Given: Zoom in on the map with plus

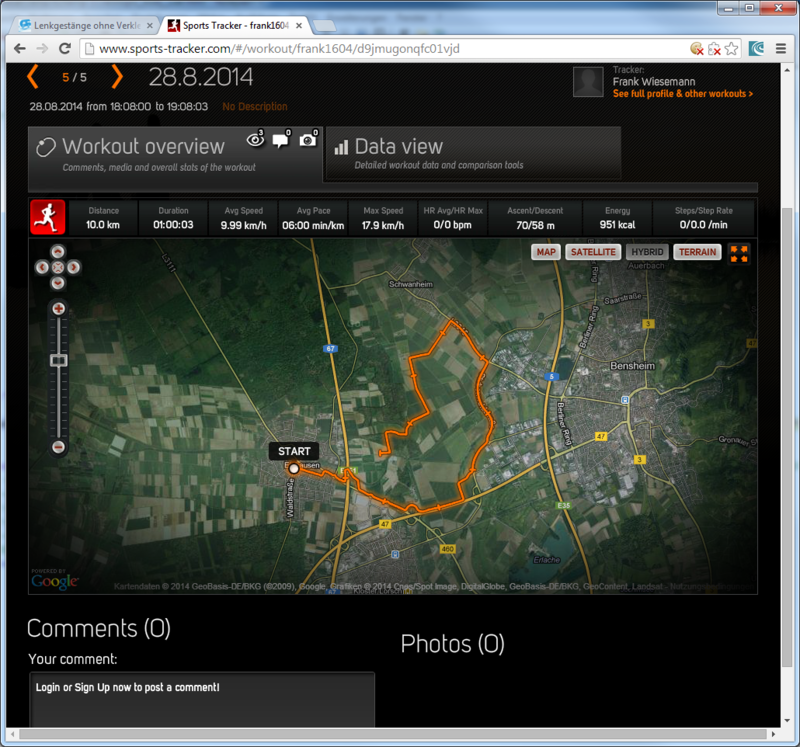Looking at the screenshot, I should pos(59,309).
